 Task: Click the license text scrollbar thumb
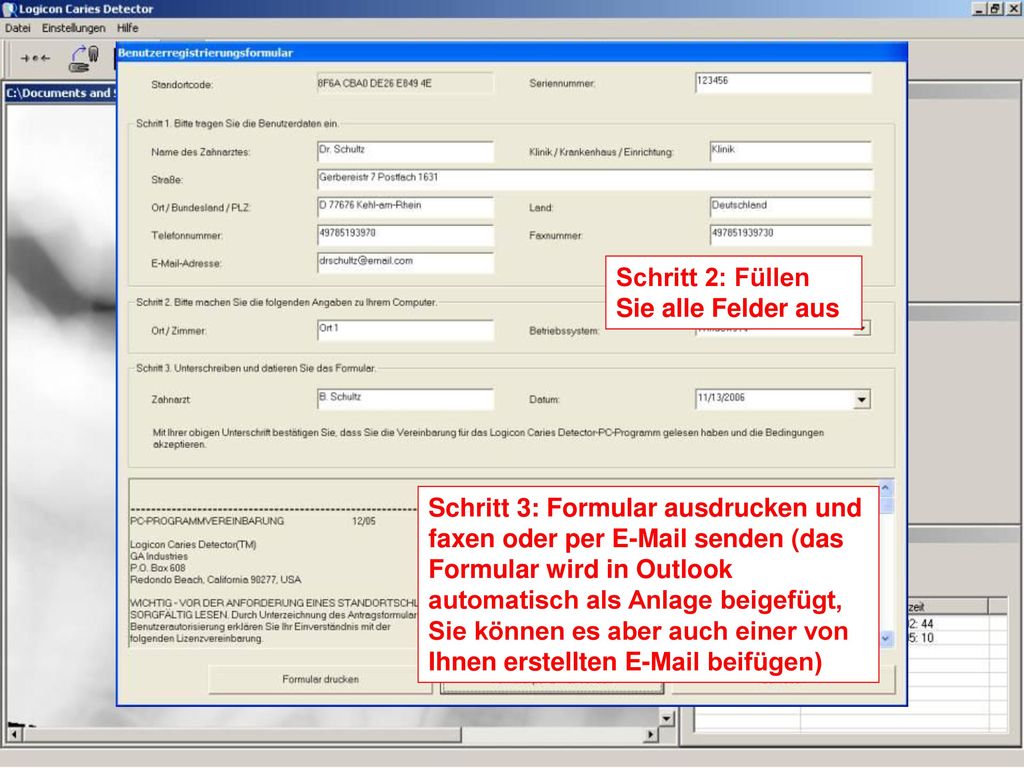[x=886, y=504]
